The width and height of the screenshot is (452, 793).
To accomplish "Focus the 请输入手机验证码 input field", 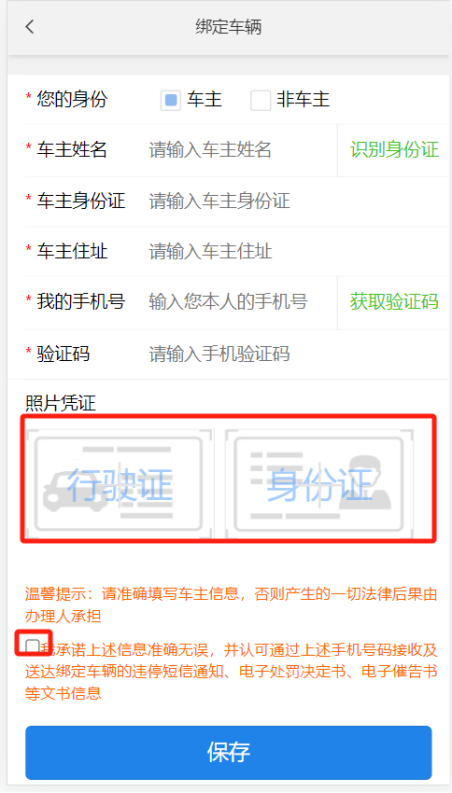I will point(296,354).
